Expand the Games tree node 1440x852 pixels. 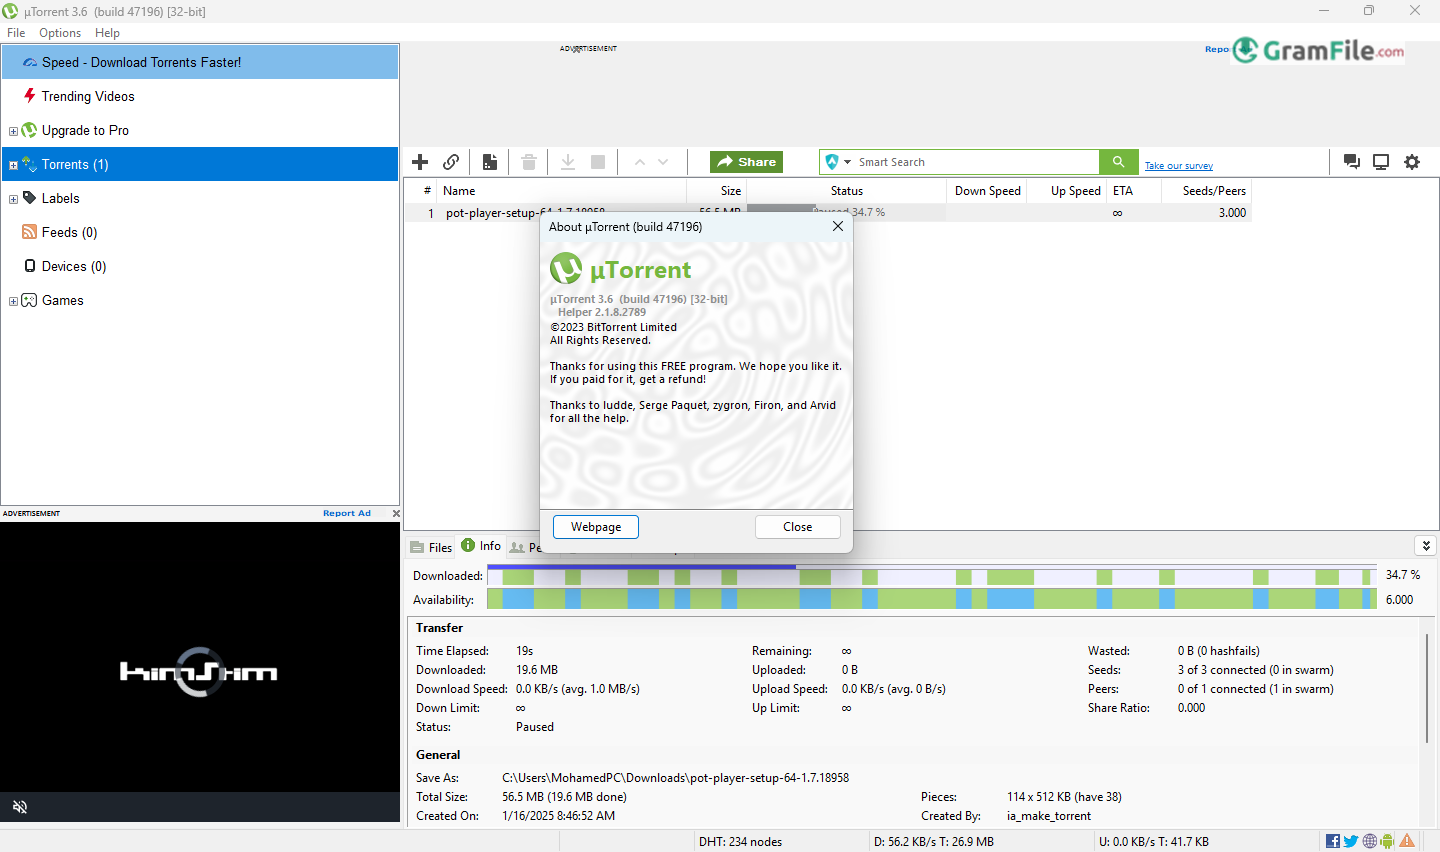coord(13,301)
